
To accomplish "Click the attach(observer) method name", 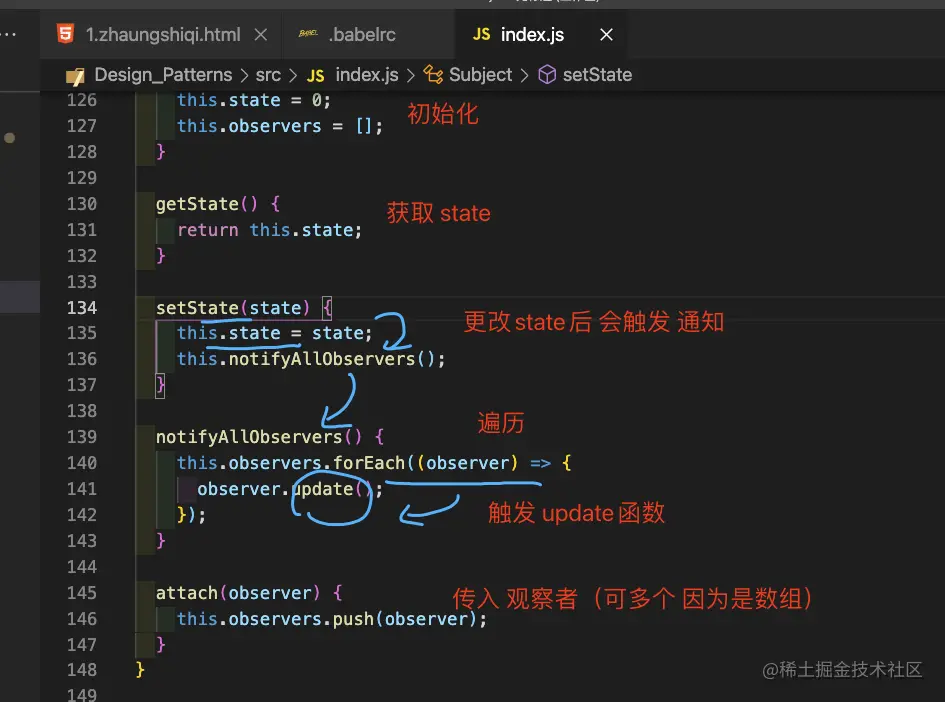I will pyautogui.click(x=237, y=593).
